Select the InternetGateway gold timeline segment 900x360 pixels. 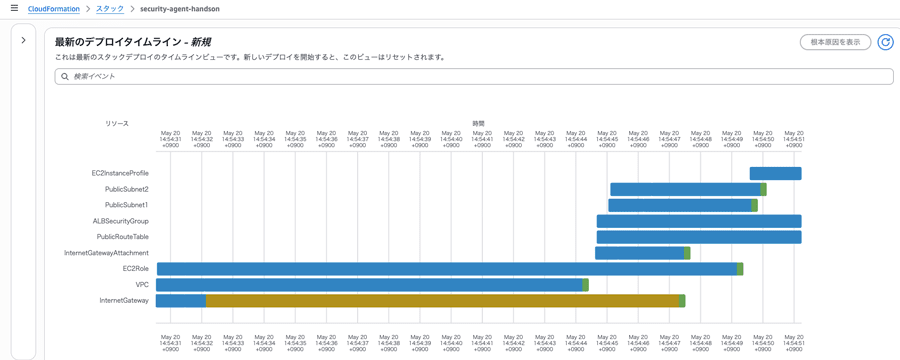[x=443, y=301]
